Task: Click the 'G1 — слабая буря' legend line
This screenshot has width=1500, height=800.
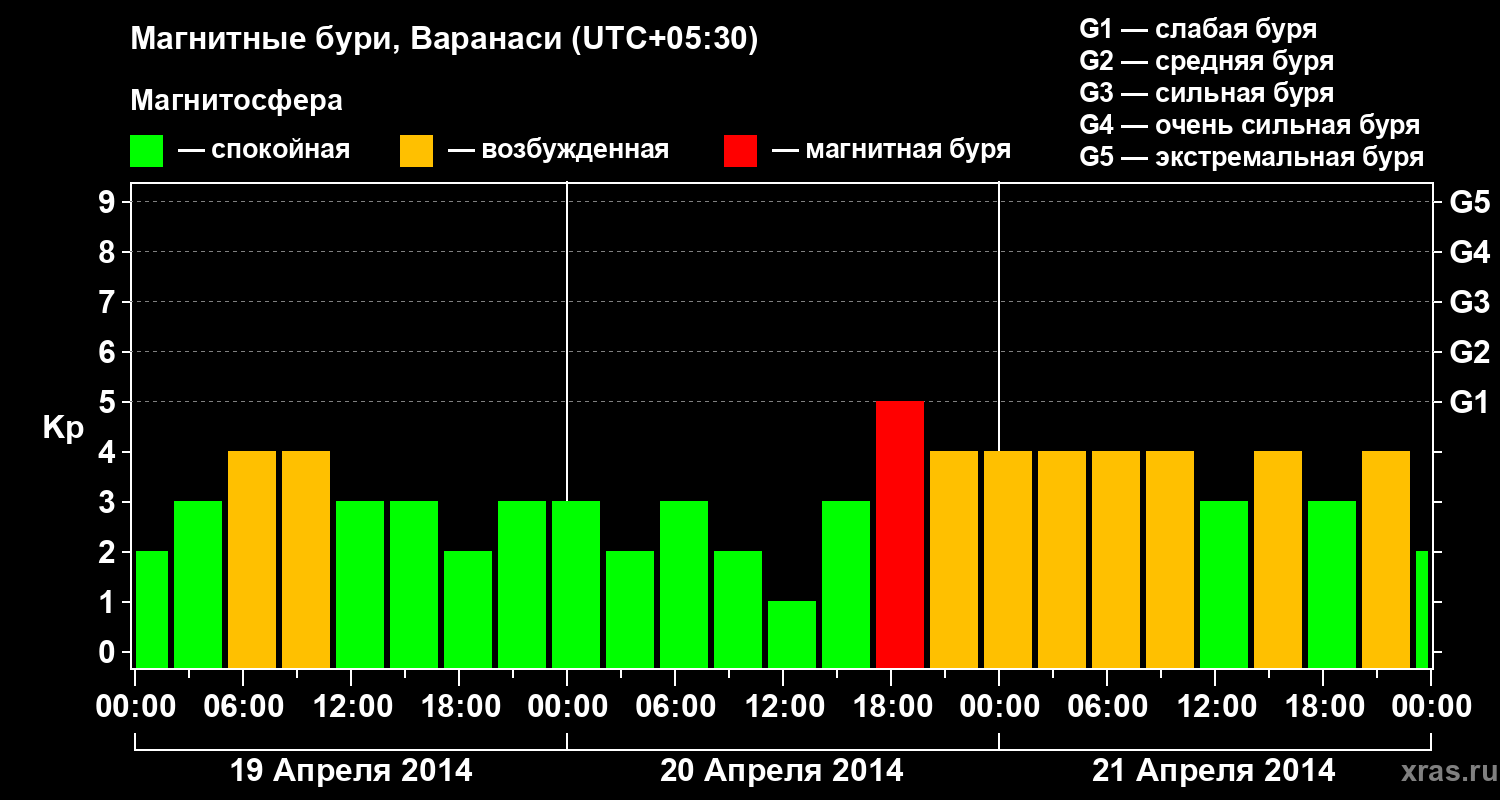Action: pos(1198,29)
